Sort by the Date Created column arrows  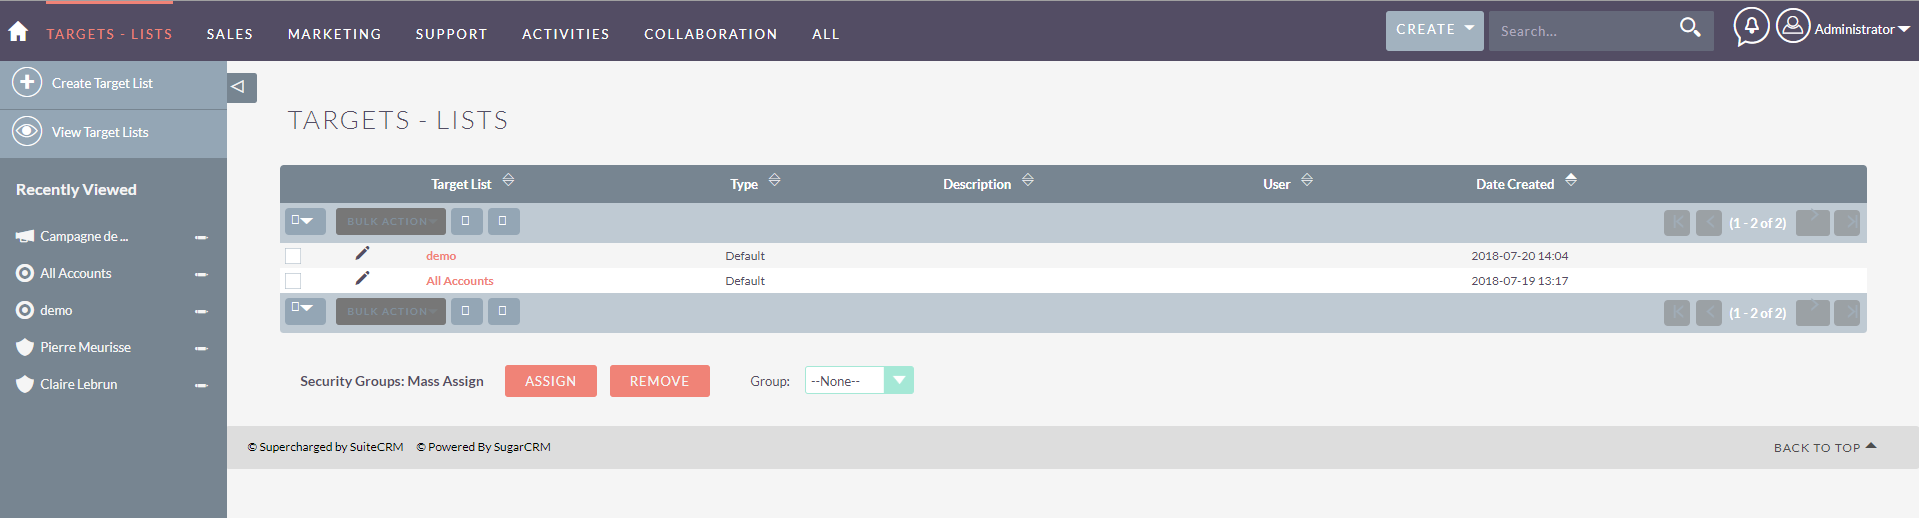(x=1571, y=181)
